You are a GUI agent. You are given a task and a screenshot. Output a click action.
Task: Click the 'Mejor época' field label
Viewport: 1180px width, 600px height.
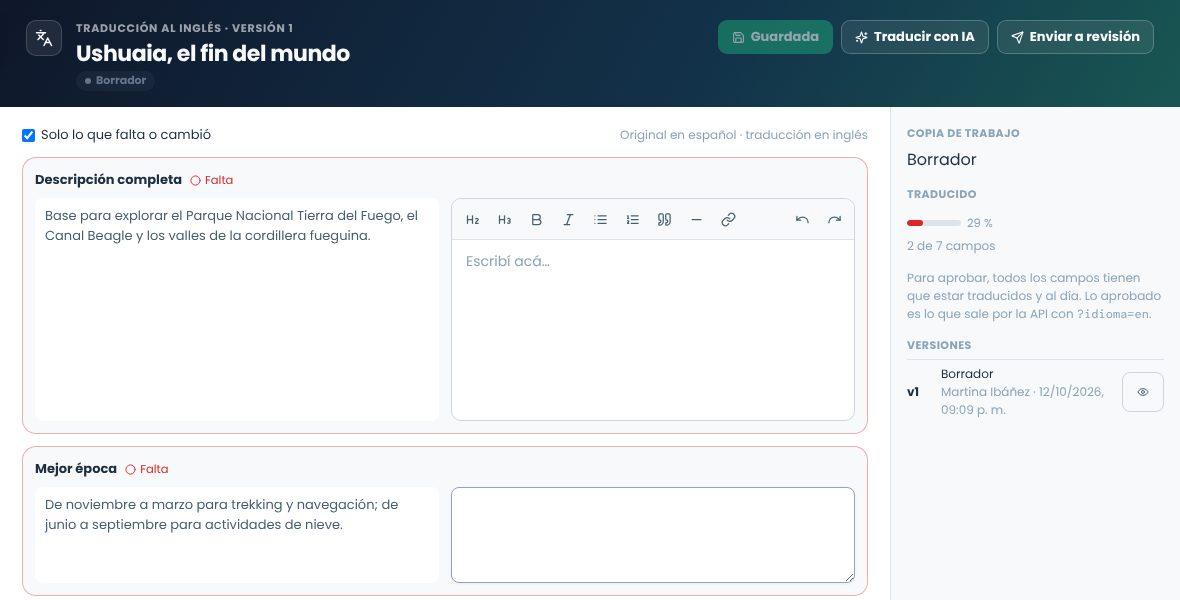pos(76,469)
